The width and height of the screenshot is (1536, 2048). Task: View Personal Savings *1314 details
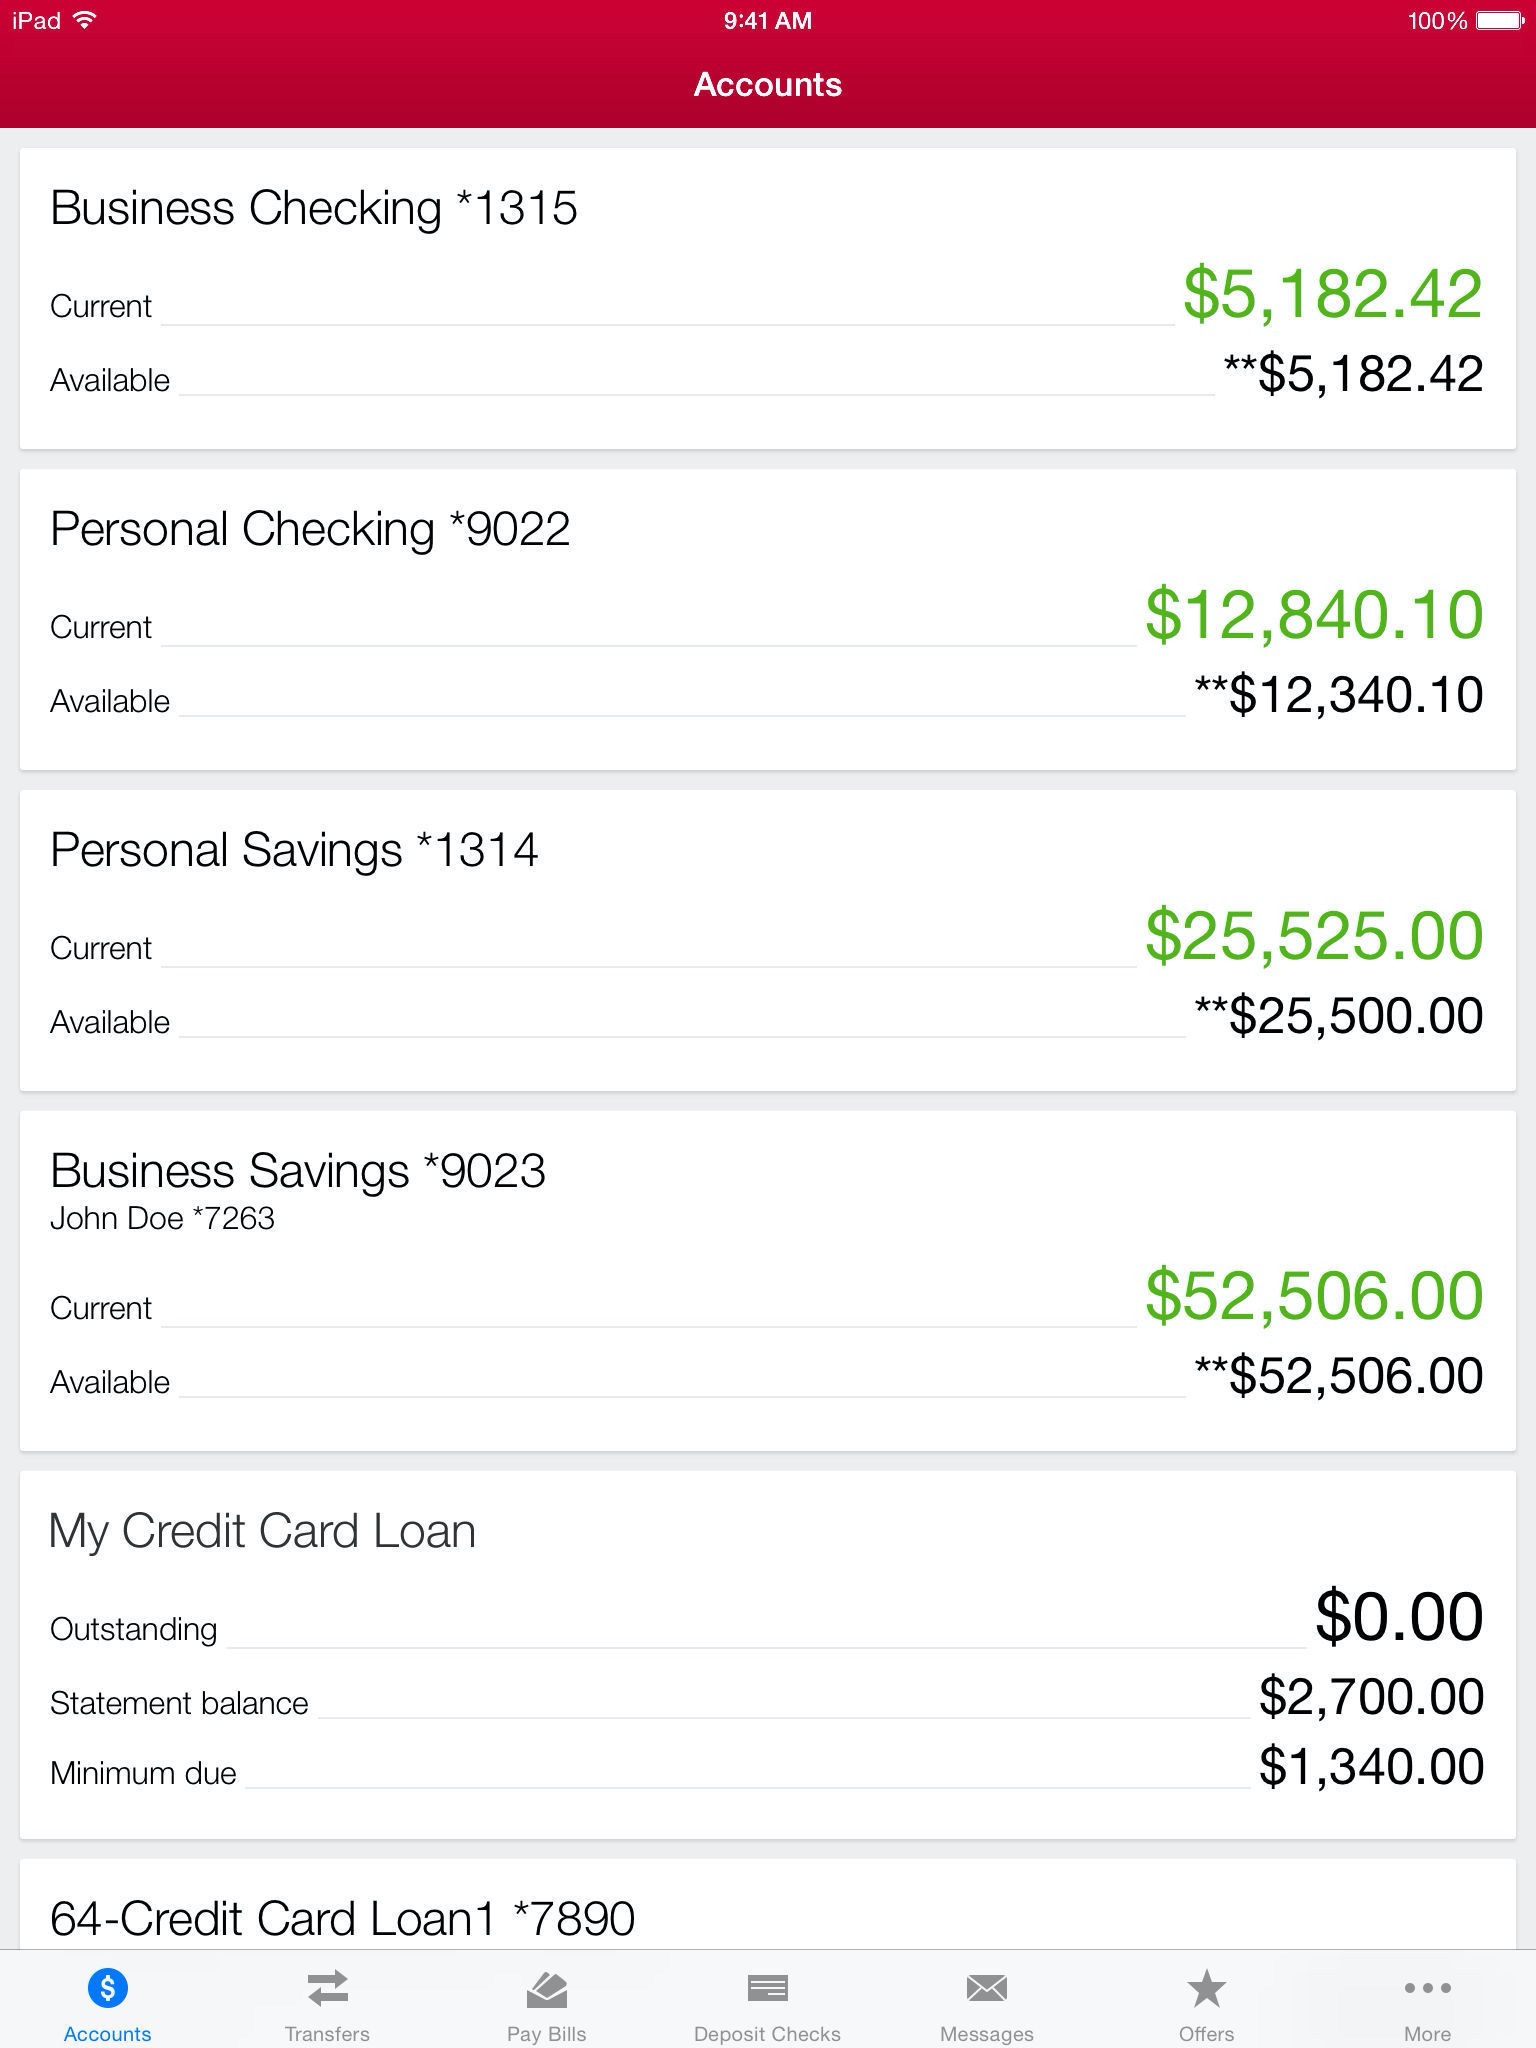(294, 850)
